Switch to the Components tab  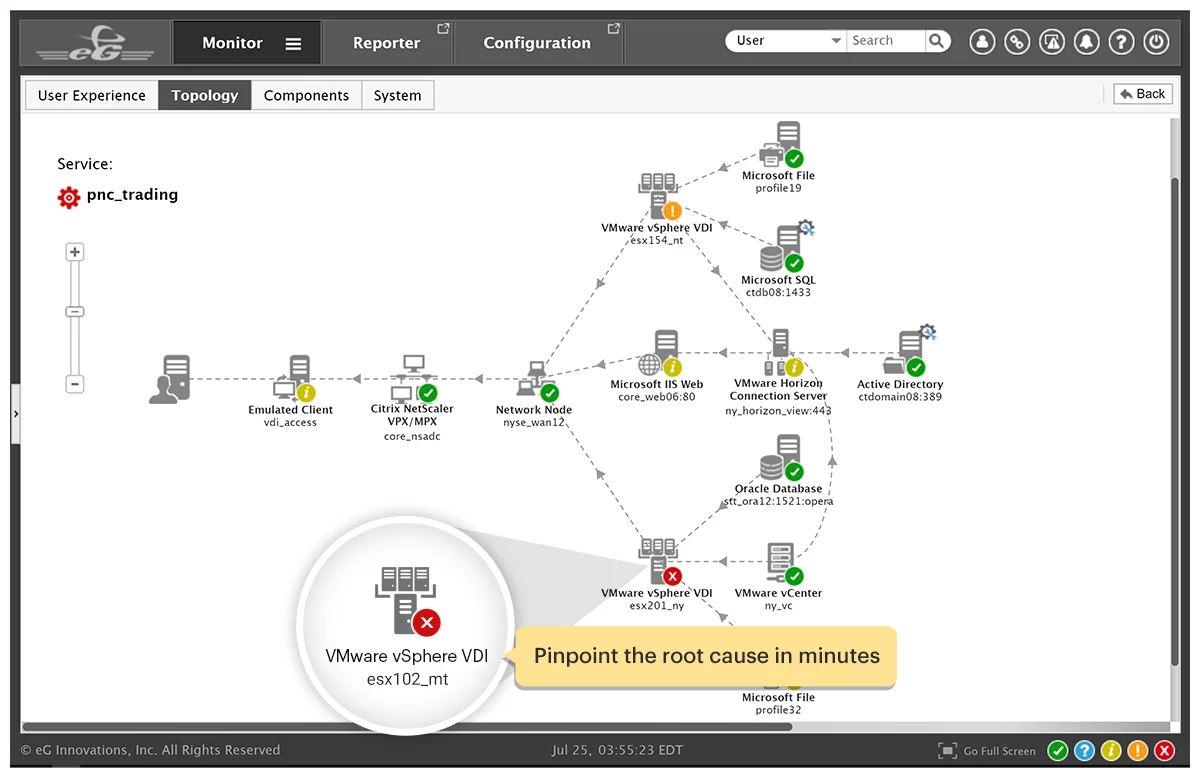click(x=306, y=96)
